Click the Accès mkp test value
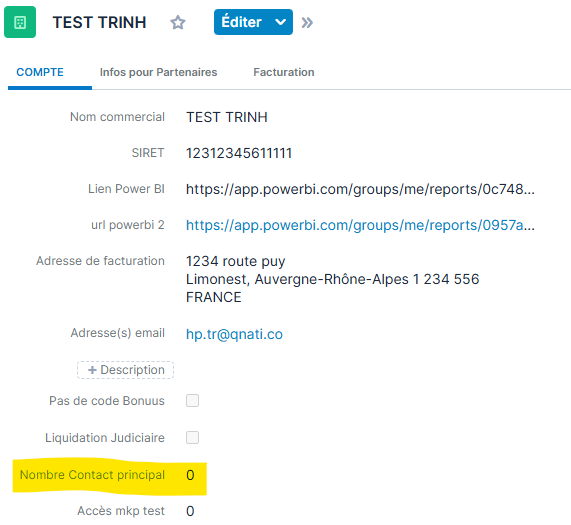 [x=190, y=511]
